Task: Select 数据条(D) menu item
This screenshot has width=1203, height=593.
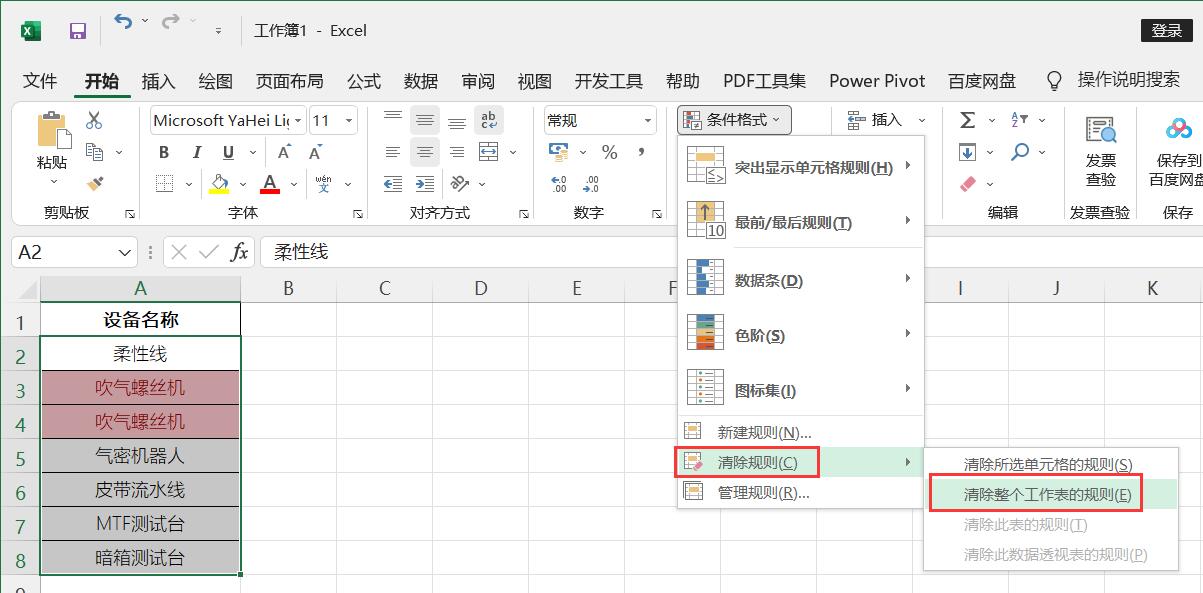Action: click(799, 280)
